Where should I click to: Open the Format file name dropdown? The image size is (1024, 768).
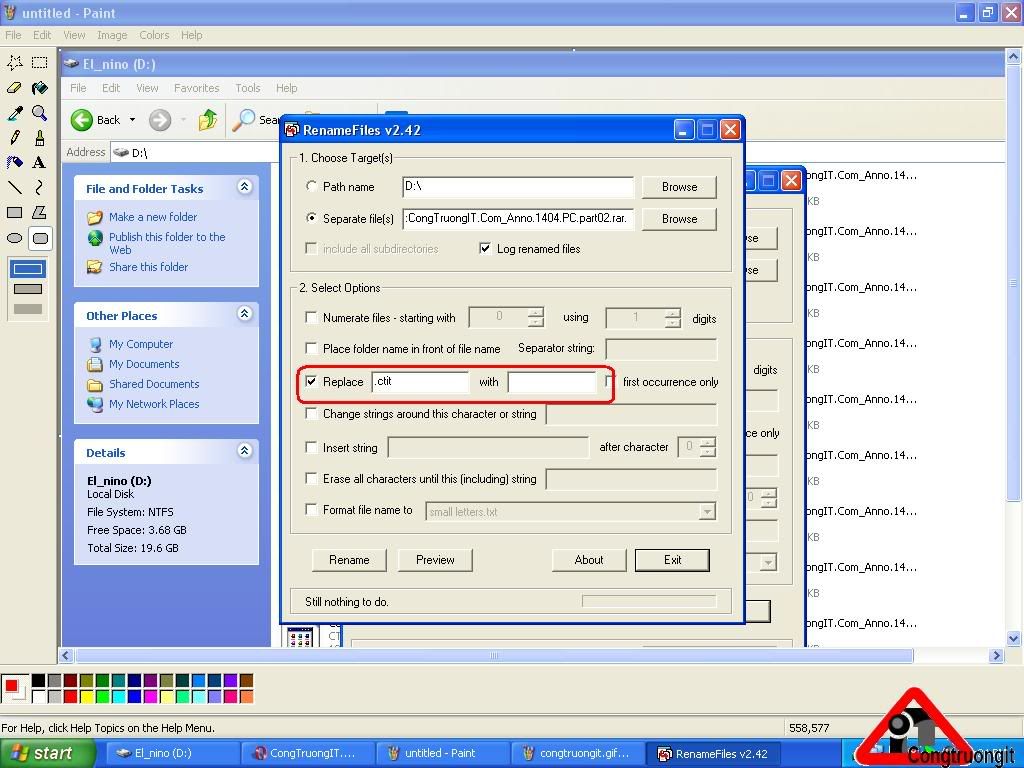707,511
